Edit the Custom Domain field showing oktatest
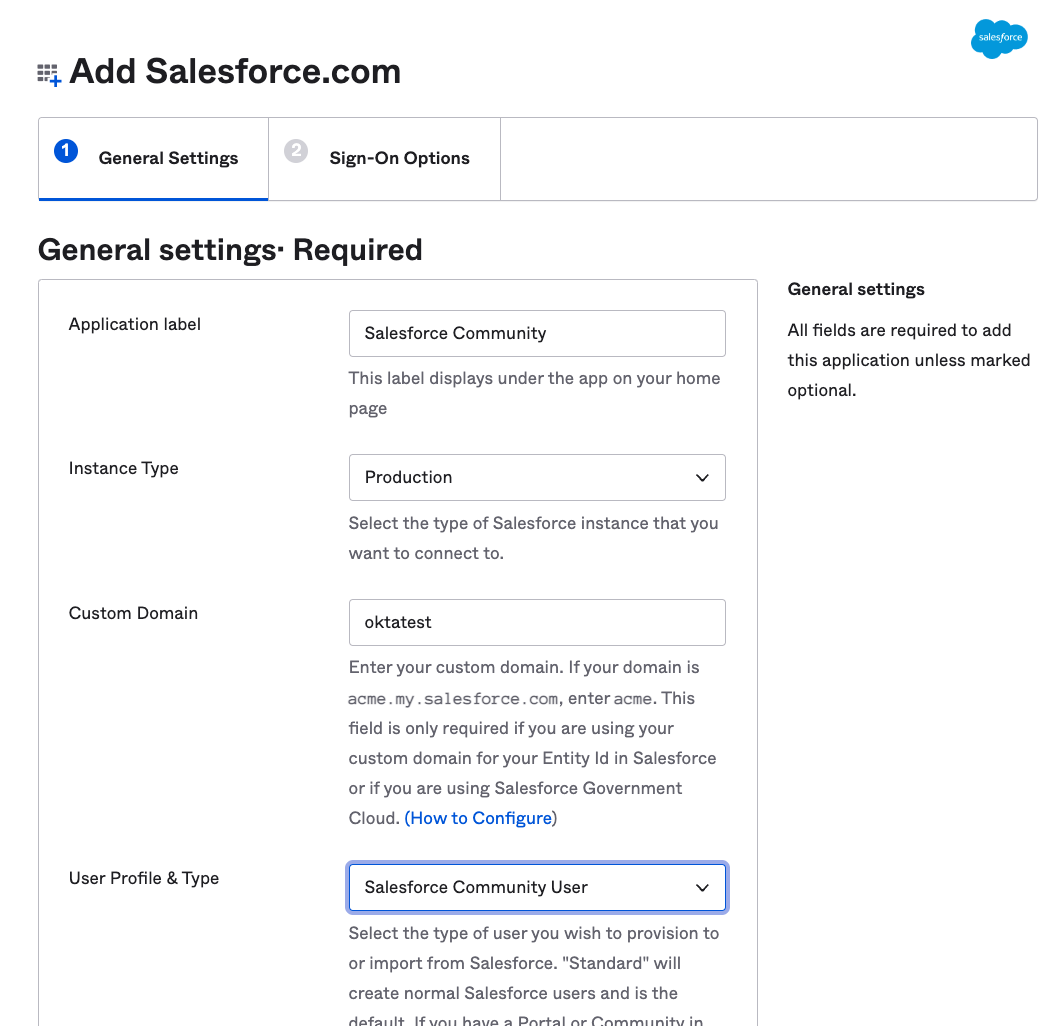This screenshot has height=1026, width=1064. [537, 622]
